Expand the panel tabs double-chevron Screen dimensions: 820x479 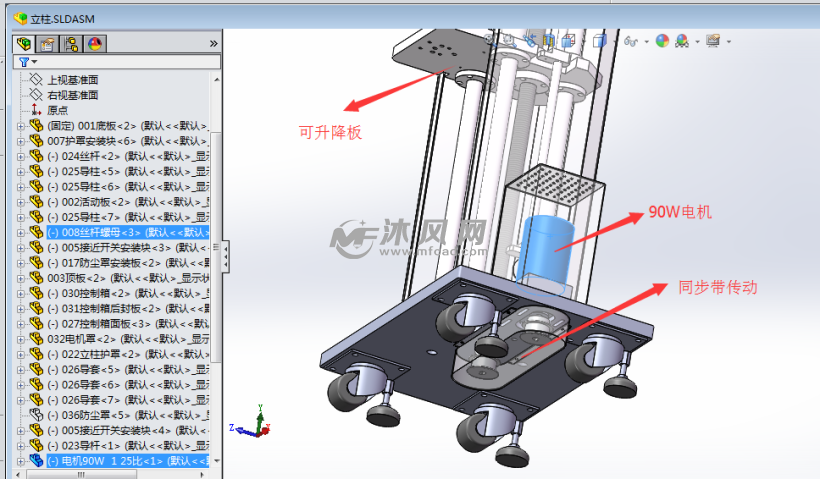(213, 44)
